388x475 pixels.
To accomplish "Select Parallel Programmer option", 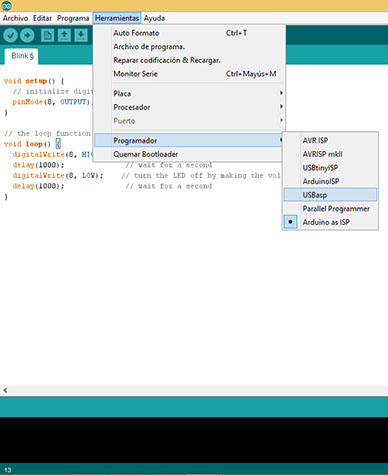I will [330, 209].
